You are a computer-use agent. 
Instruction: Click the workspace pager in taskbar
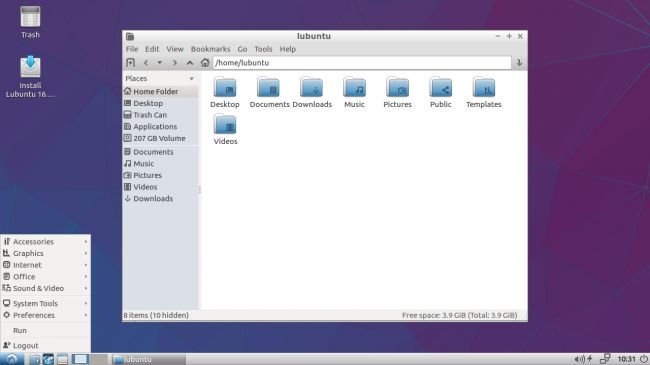(x=90, y=359)
